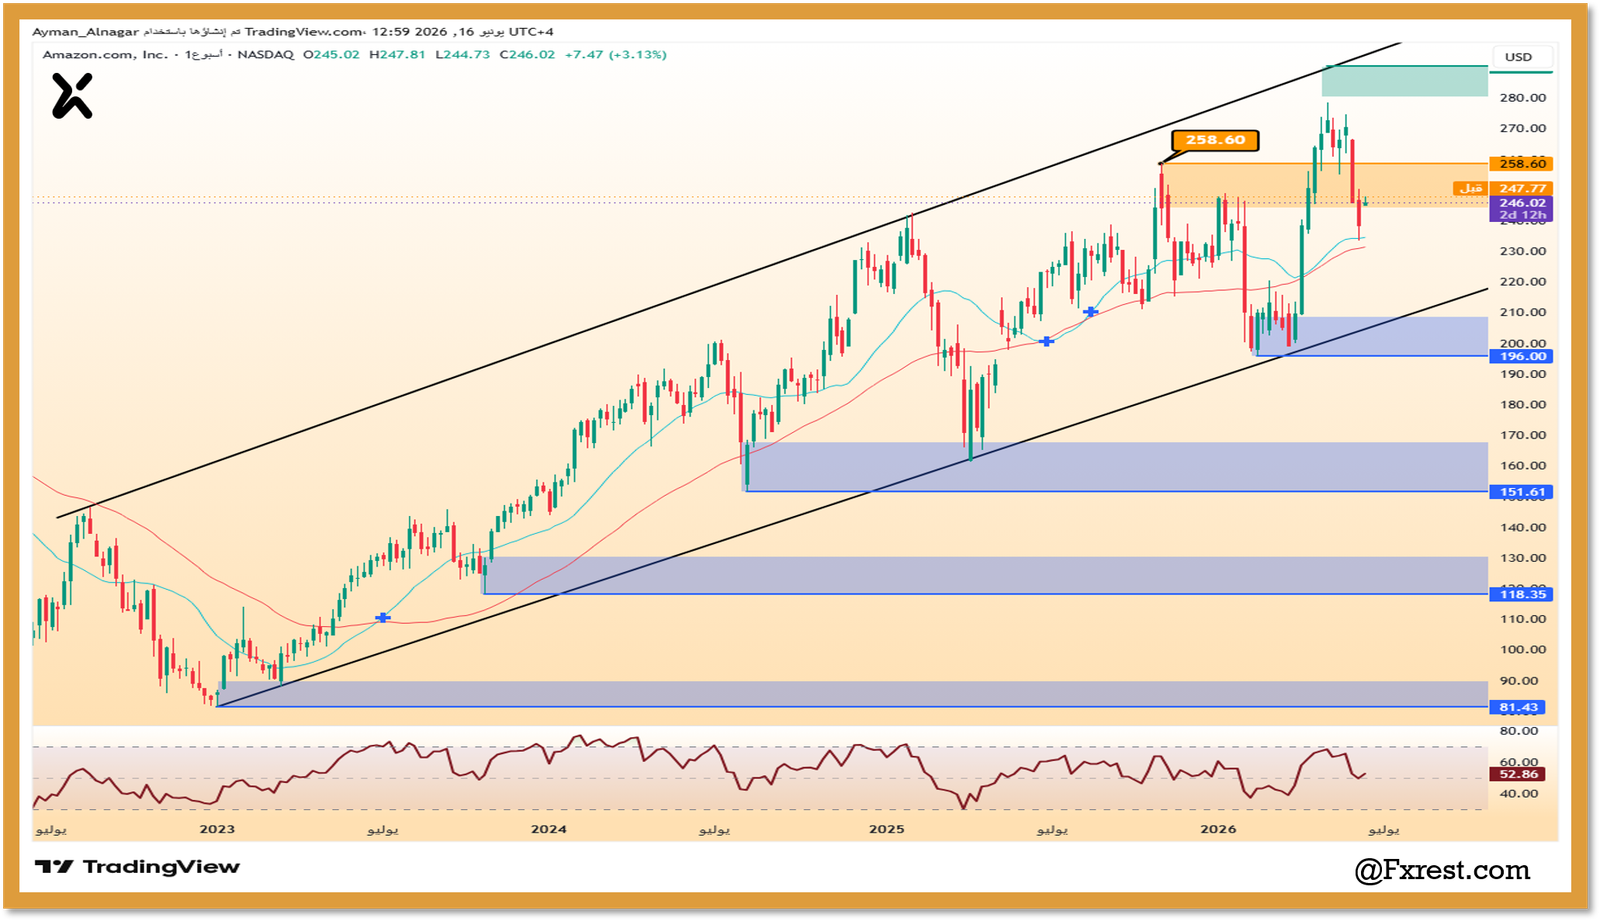Click the orange 258.60 price axis label
Screen dimensions: 1600x921
[1521, 164]
